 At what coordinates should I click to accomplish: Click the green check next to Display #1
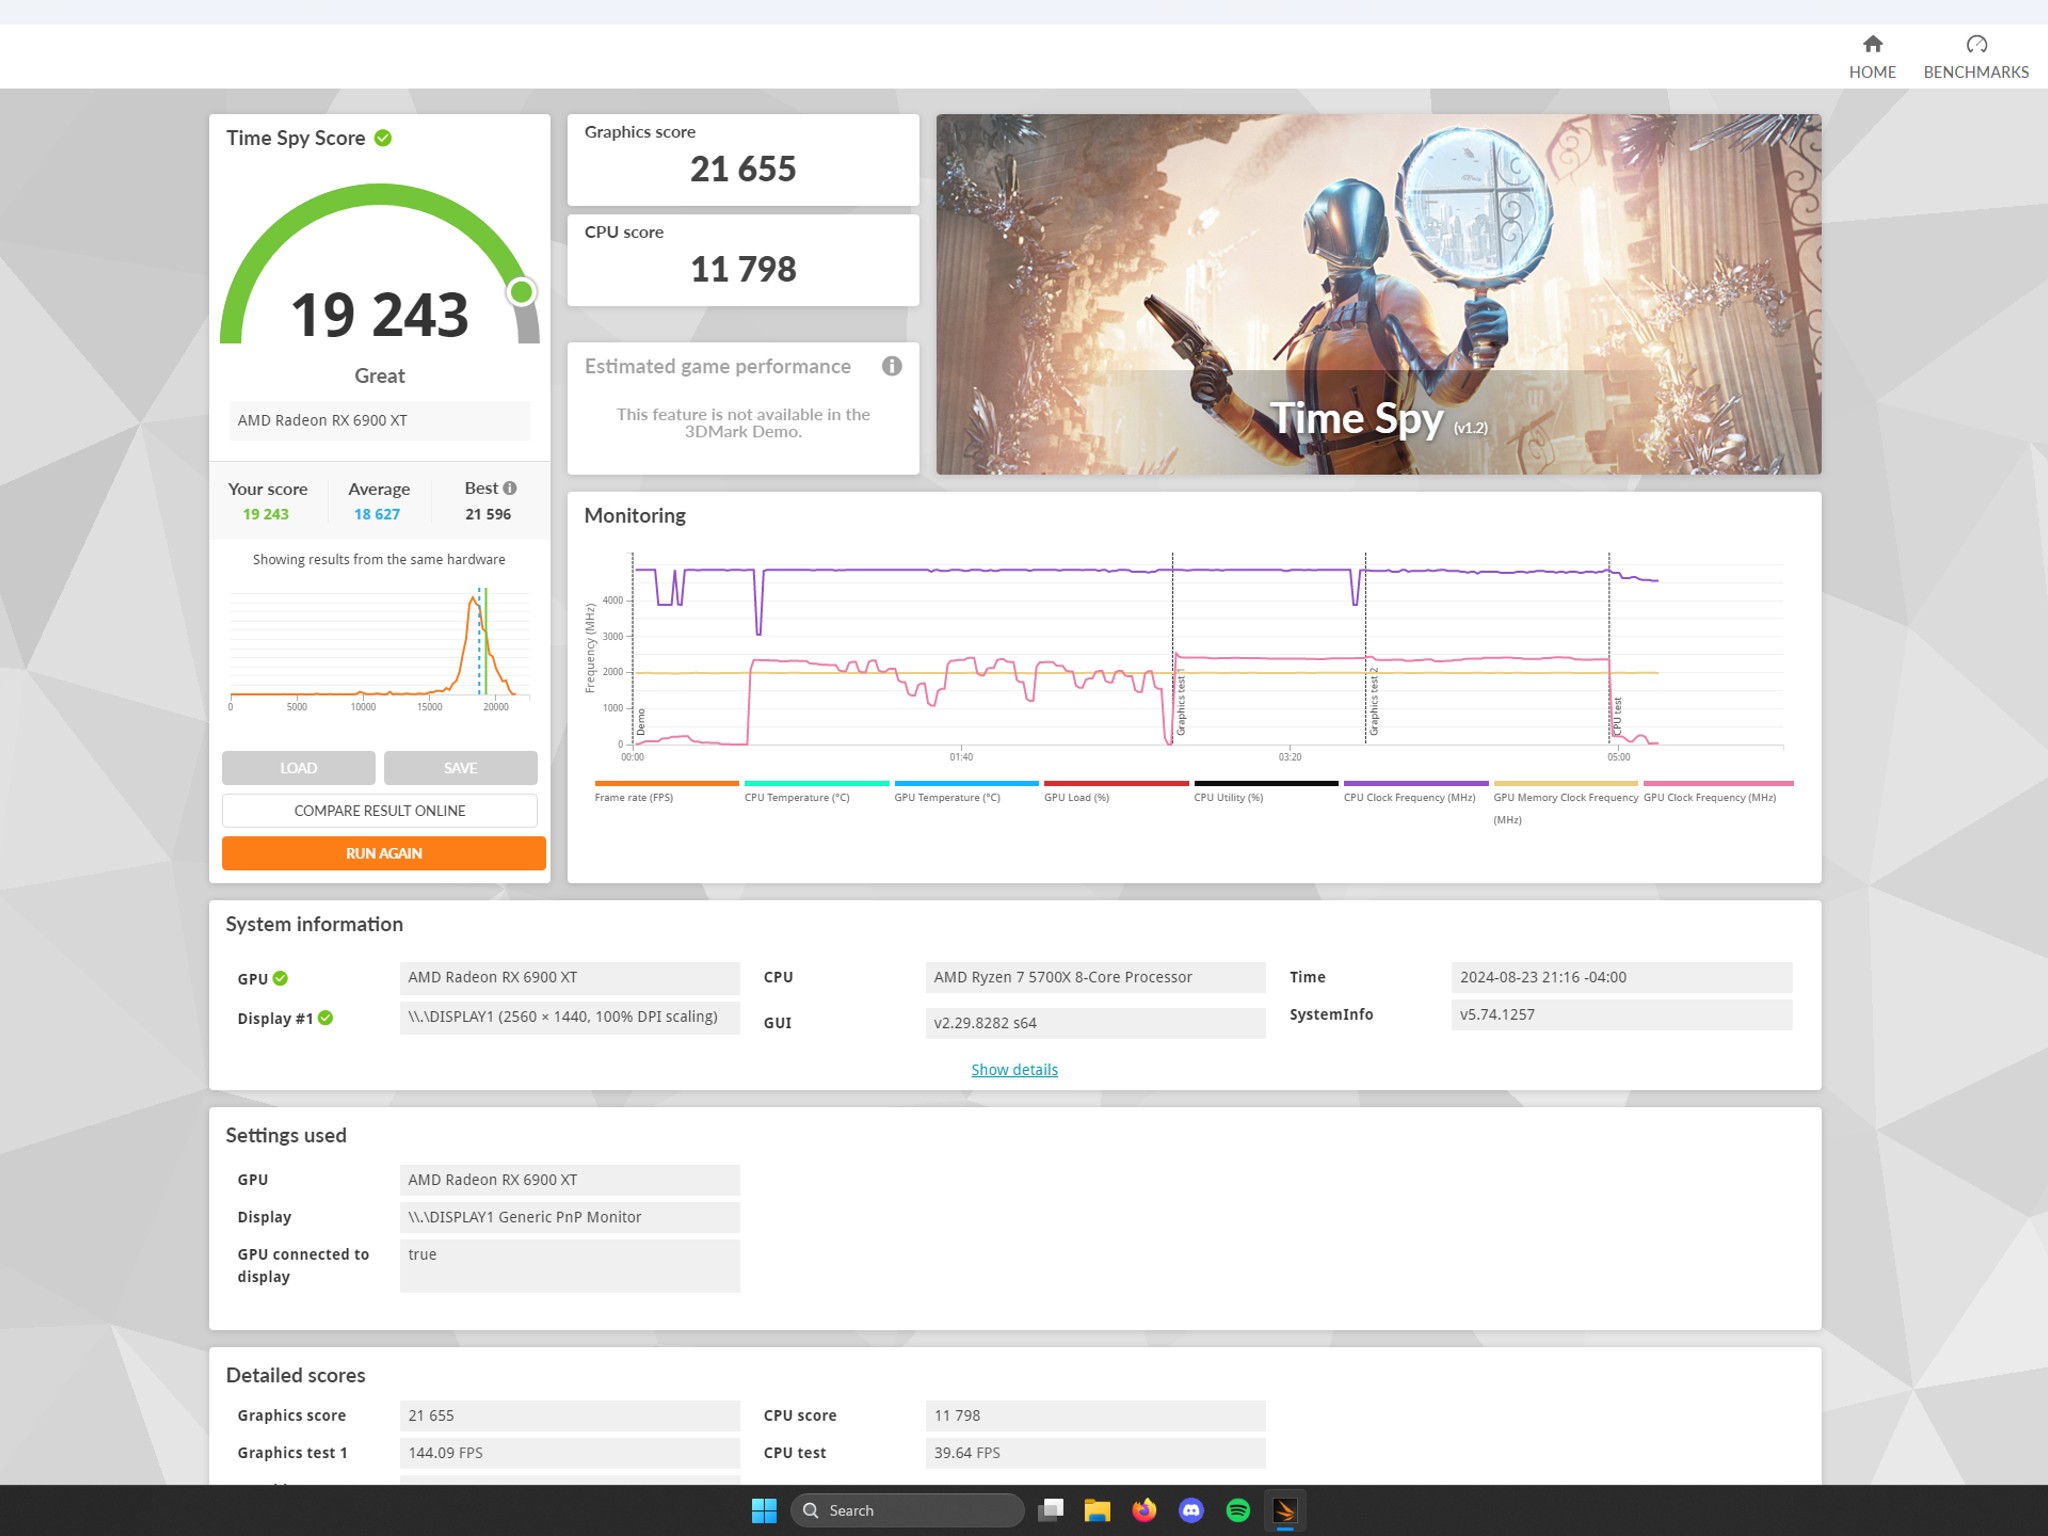325,1018
